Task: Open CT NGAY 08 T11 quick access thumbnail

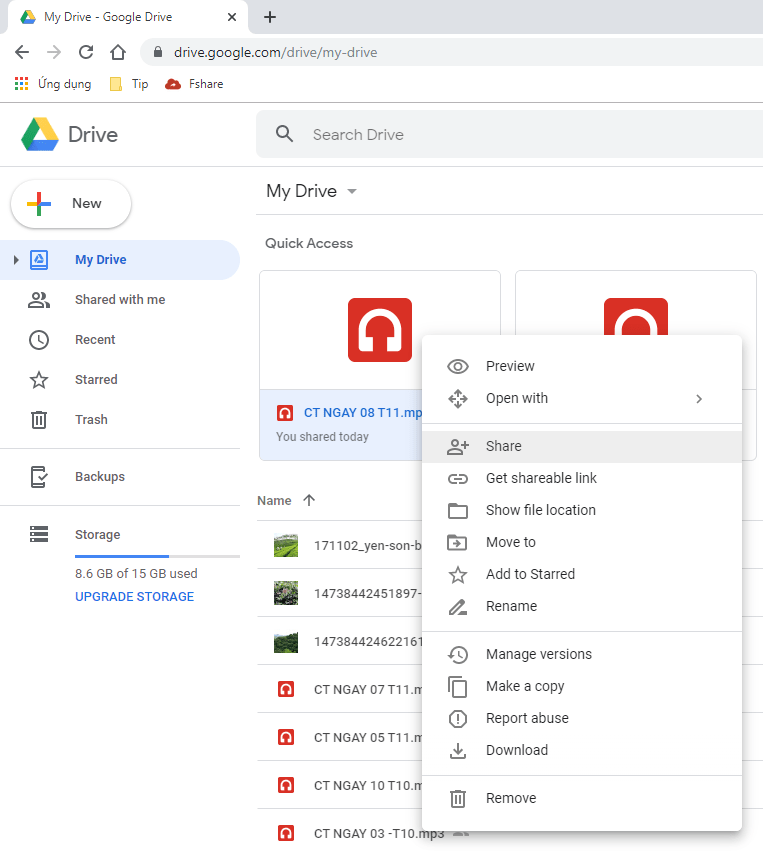Action: point(379,330)
